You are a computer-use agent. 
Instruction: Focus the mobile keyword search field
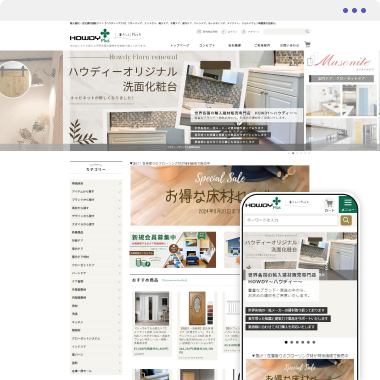291,220
